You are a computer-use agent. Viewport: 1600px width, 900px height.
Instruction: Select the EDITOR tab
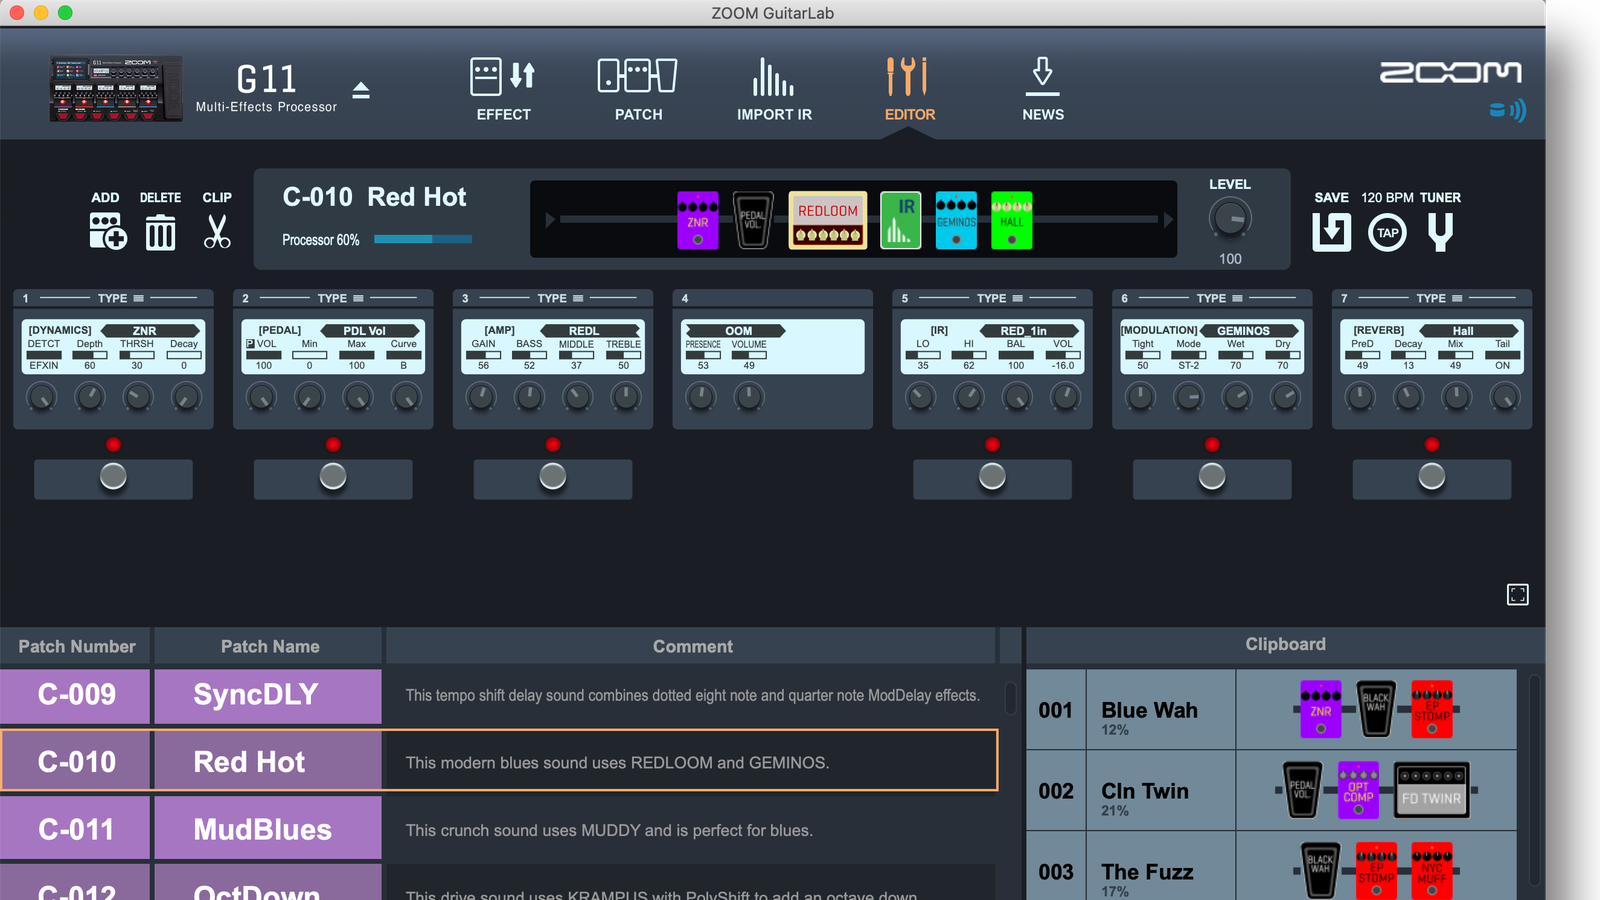click(x=910, y=90)
